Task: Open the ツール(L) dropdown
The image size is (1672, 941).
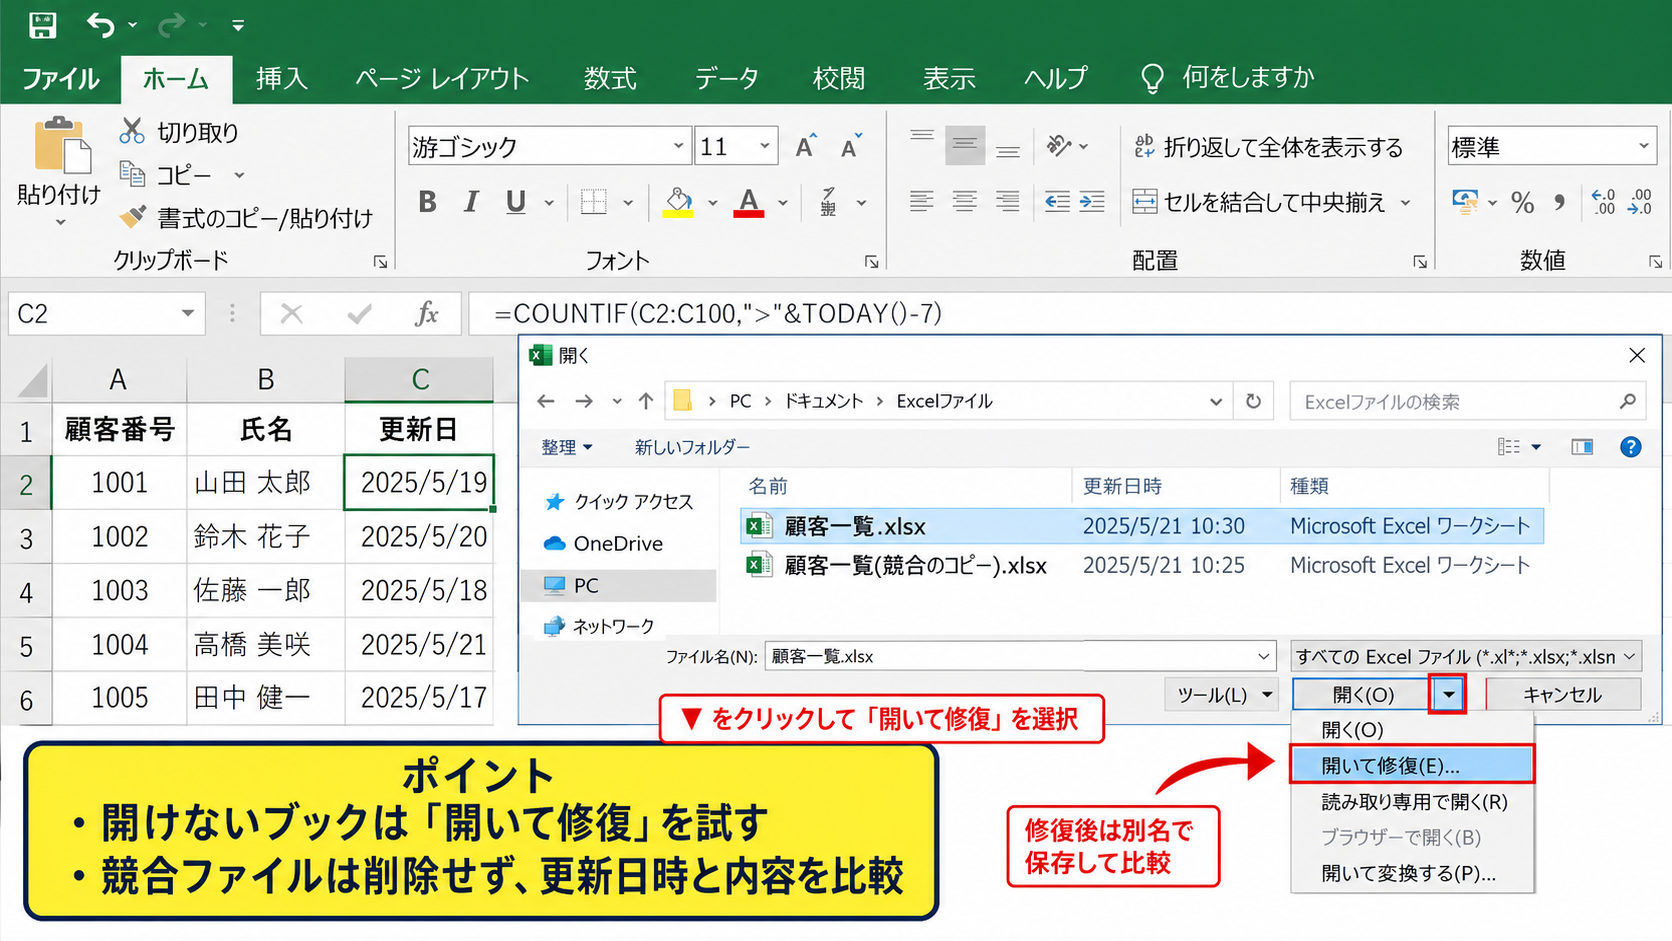Action: click(1222, 694)
